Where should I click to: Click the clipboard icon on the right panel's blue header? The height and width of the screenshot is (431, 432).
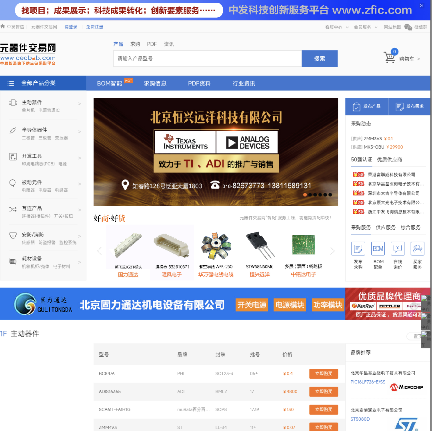(356, 106)
